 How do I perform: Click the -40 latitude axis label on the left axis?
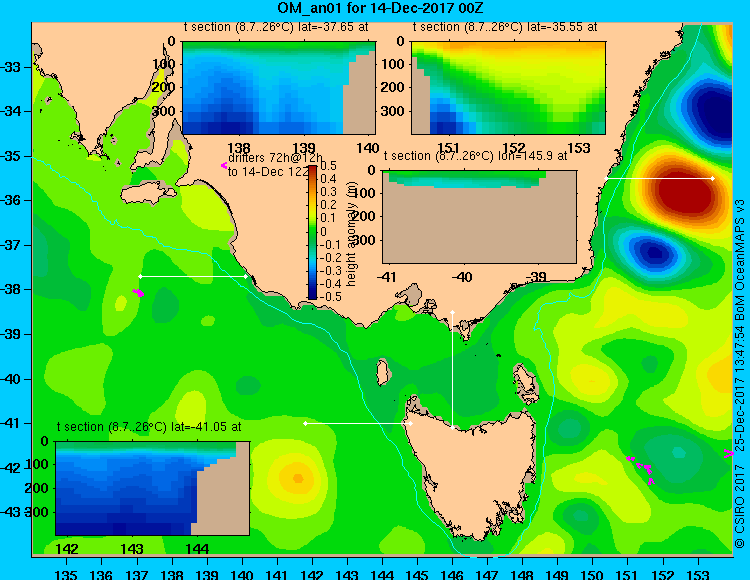pos(11,379)
